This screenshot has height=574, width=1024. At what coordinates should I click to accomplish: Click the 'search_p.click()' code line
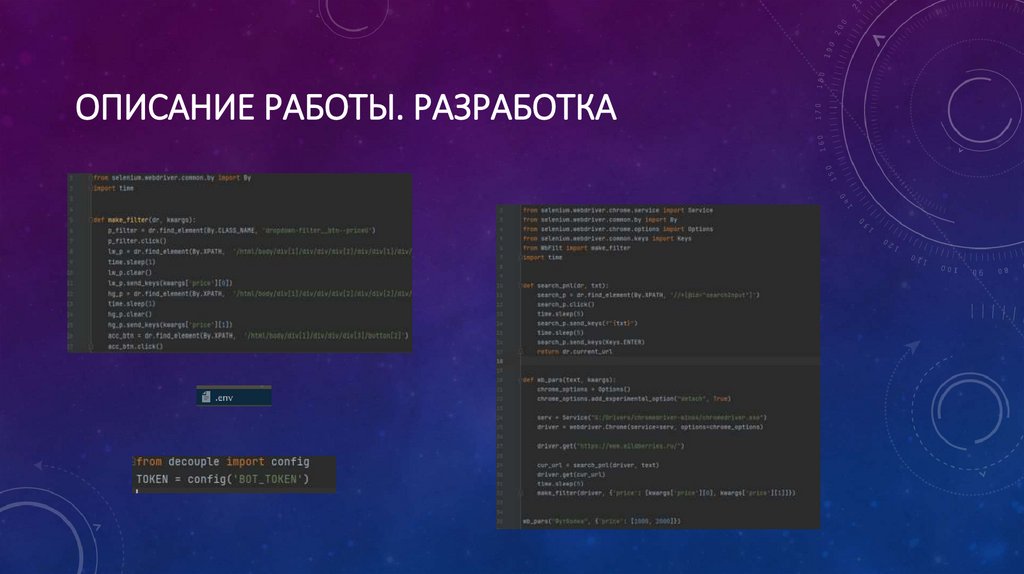click(566, 304)
